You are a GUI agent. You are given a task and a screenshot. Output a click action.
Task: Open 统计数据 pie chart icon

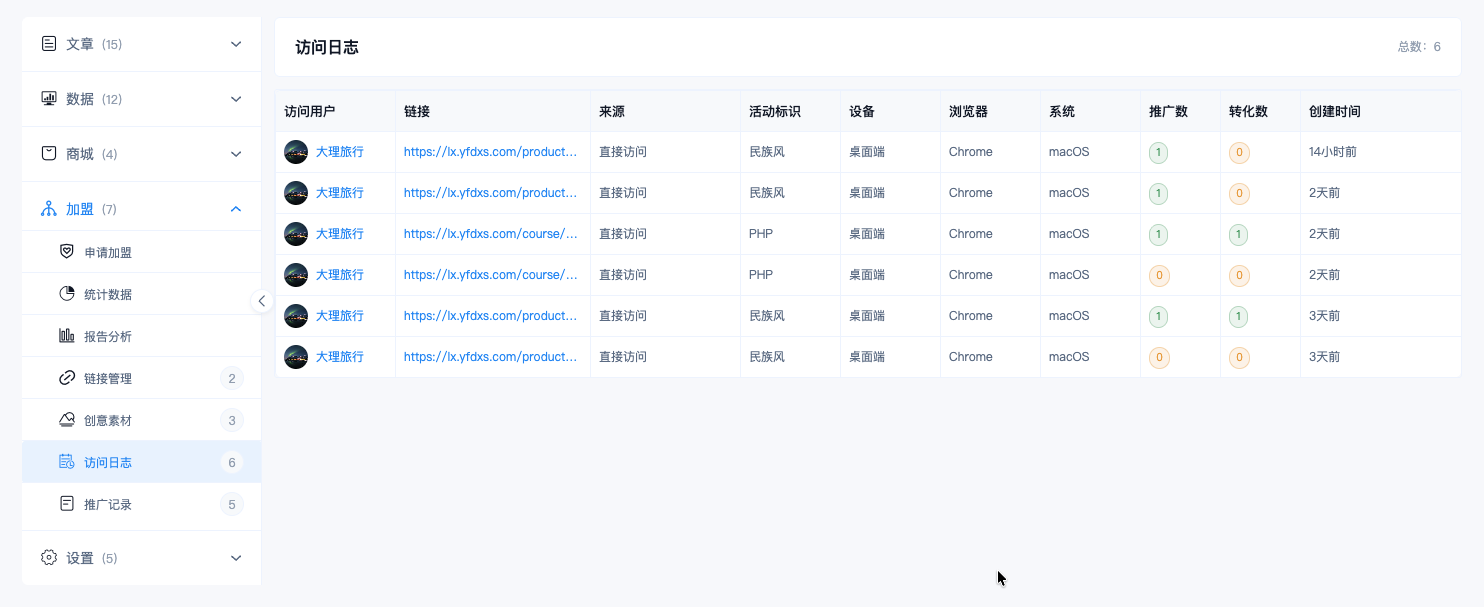pos(67,294)
